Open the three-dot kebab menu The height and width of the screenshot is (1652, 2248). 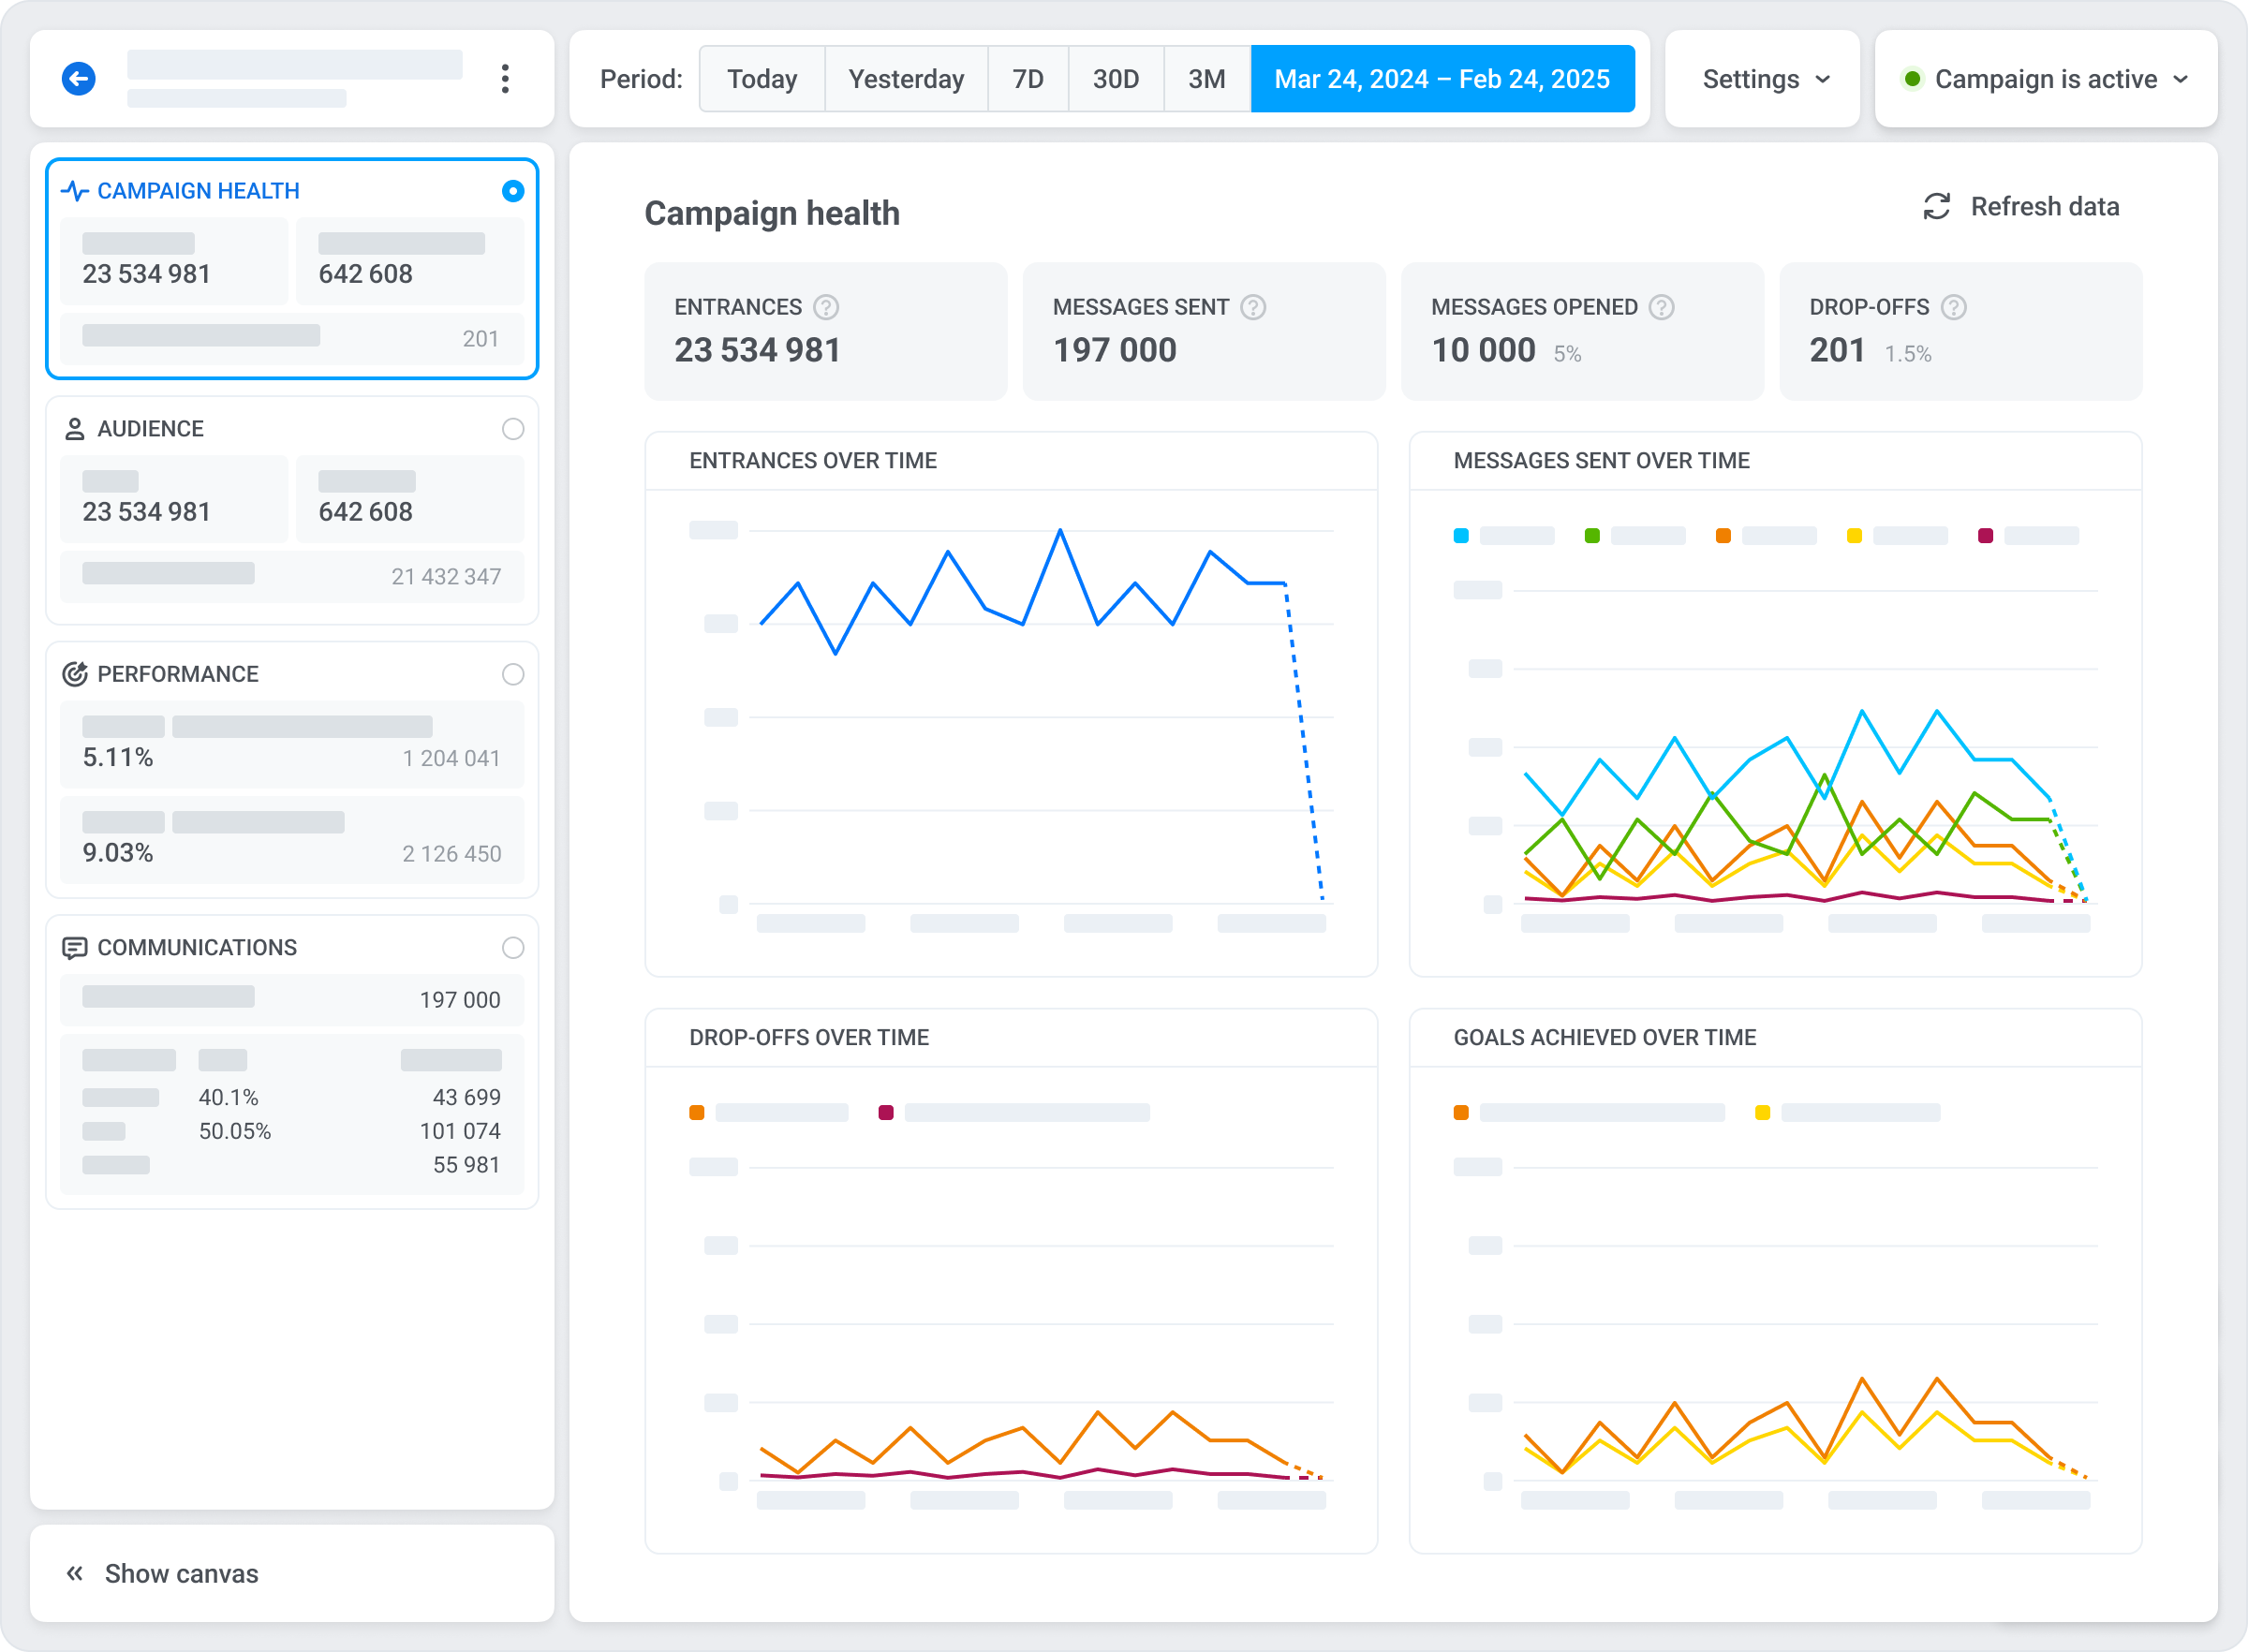click(505, 78)
